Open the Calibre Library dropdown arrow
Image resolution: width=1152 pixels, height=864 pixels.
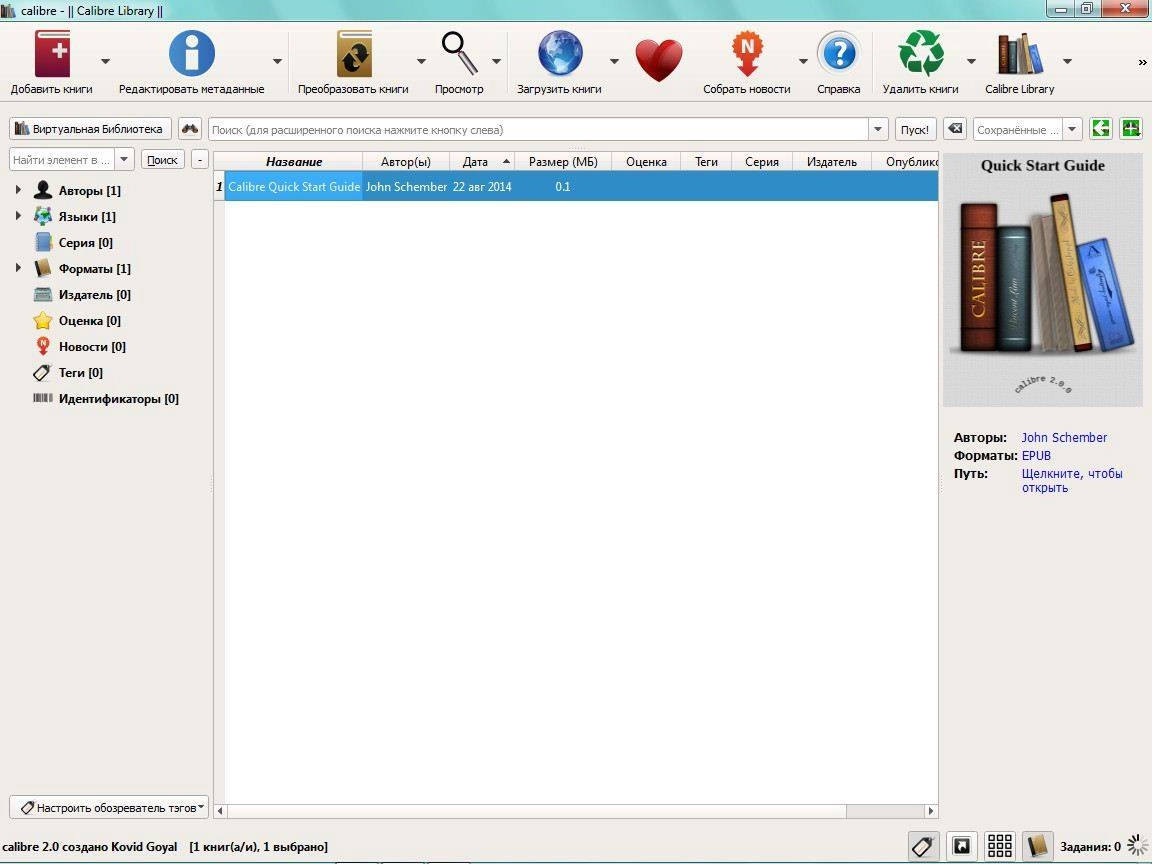pyautogui.click(x=1068, y=61)
